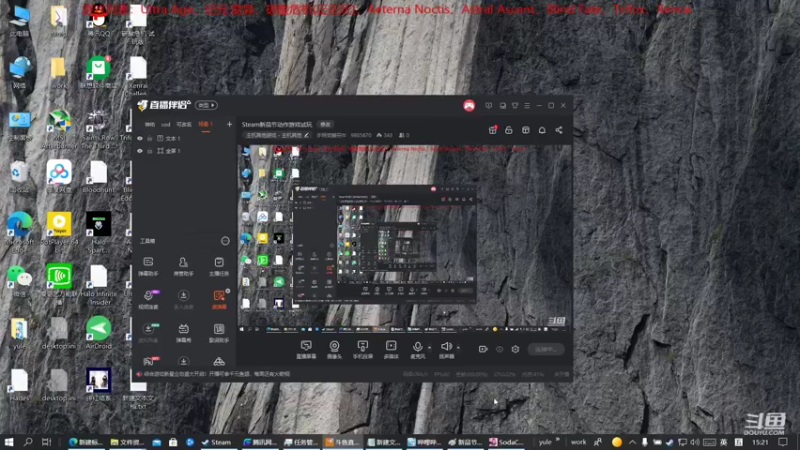800x450 pixels.
Task: Click the feedback message icon in the title bar
Action: click(488, 106)
